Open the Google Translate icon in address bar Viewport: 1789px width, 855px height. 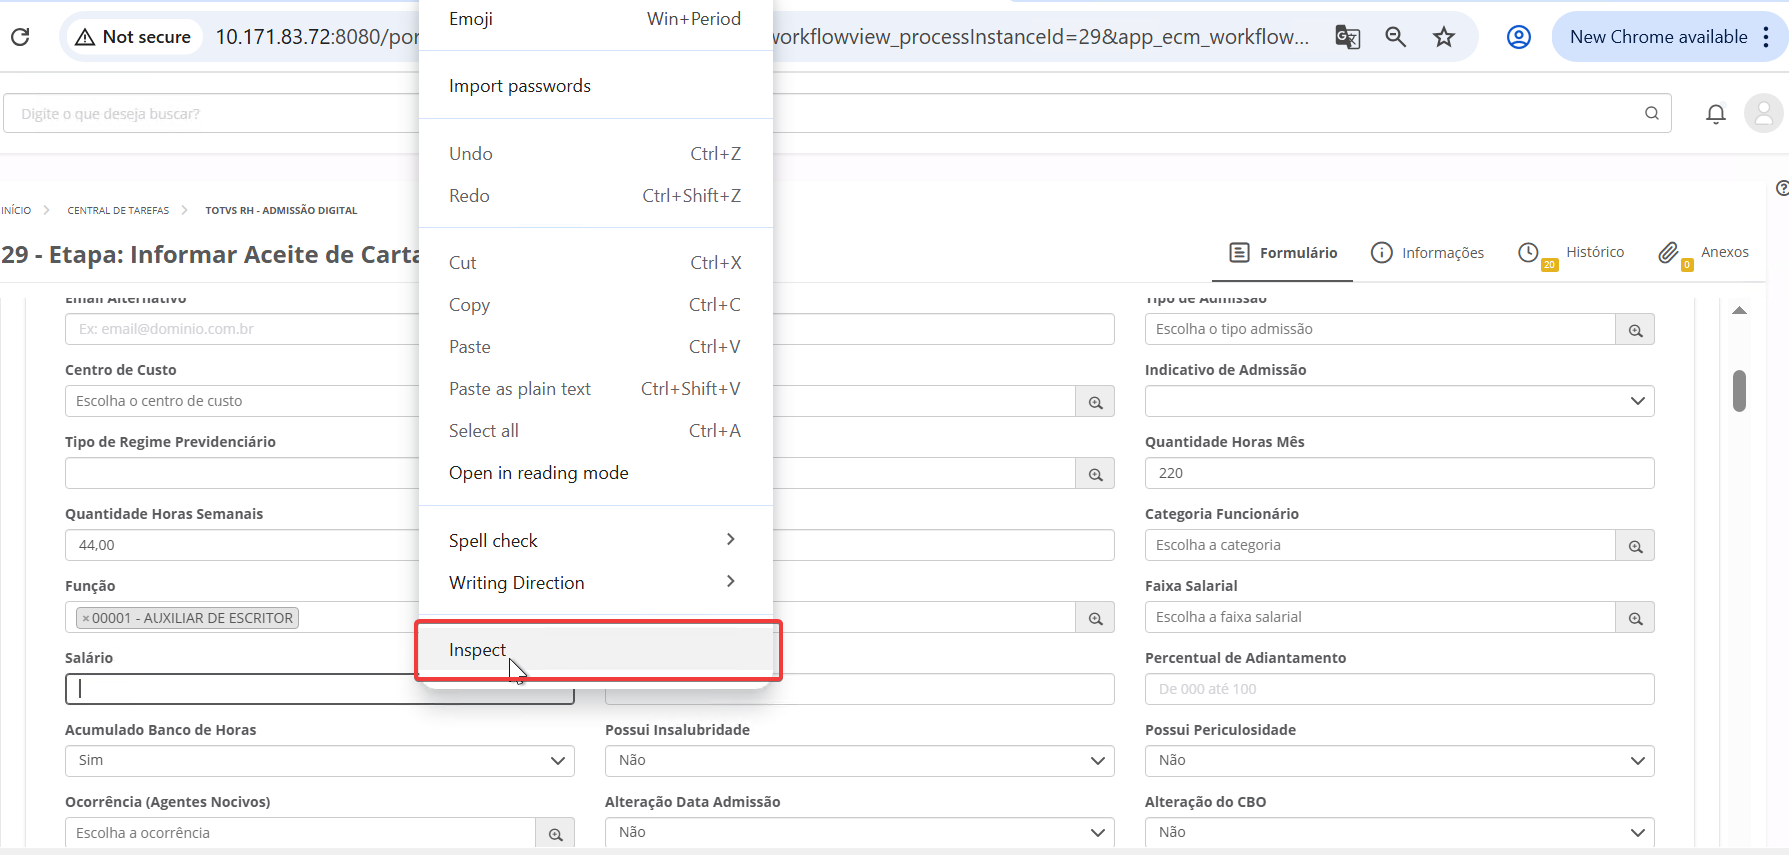(1347, 37)
